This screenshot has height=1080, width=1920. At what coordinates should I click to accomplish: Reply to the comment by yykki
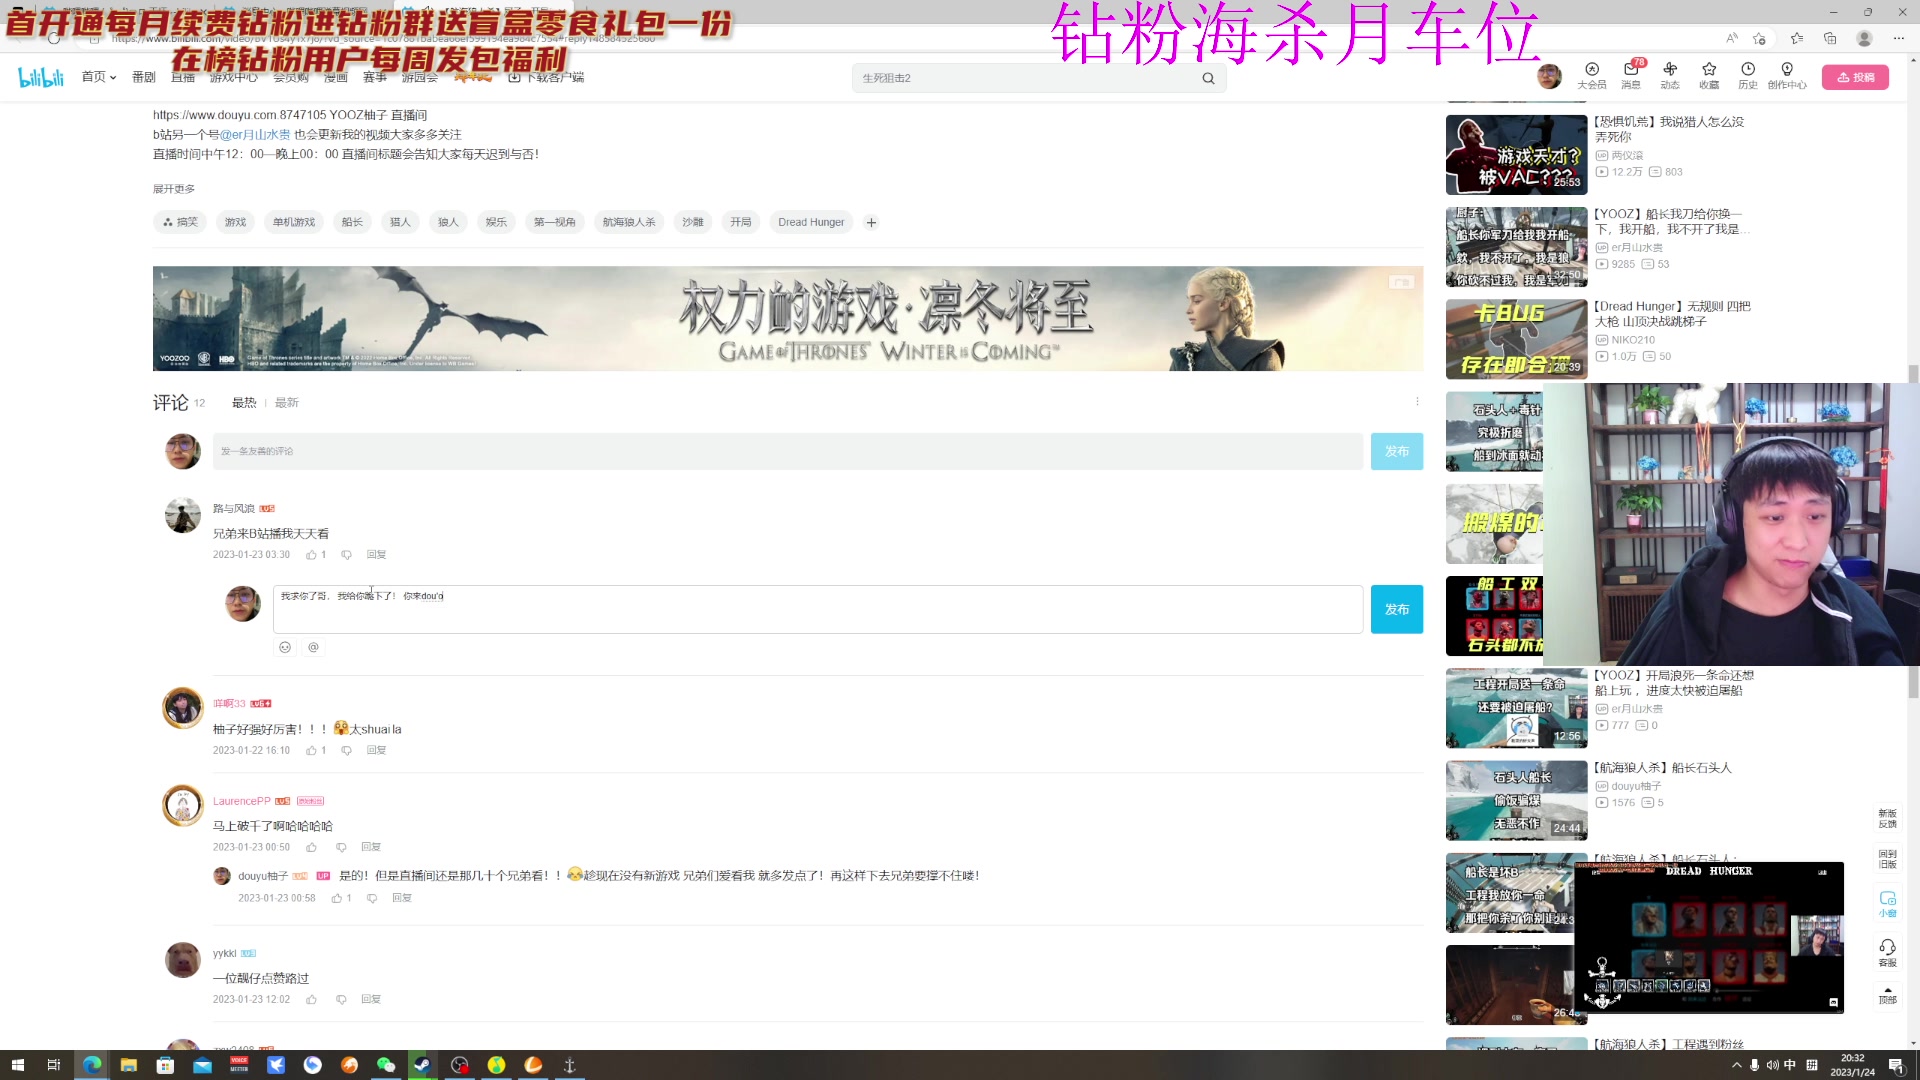click(x=371, y=1000)
